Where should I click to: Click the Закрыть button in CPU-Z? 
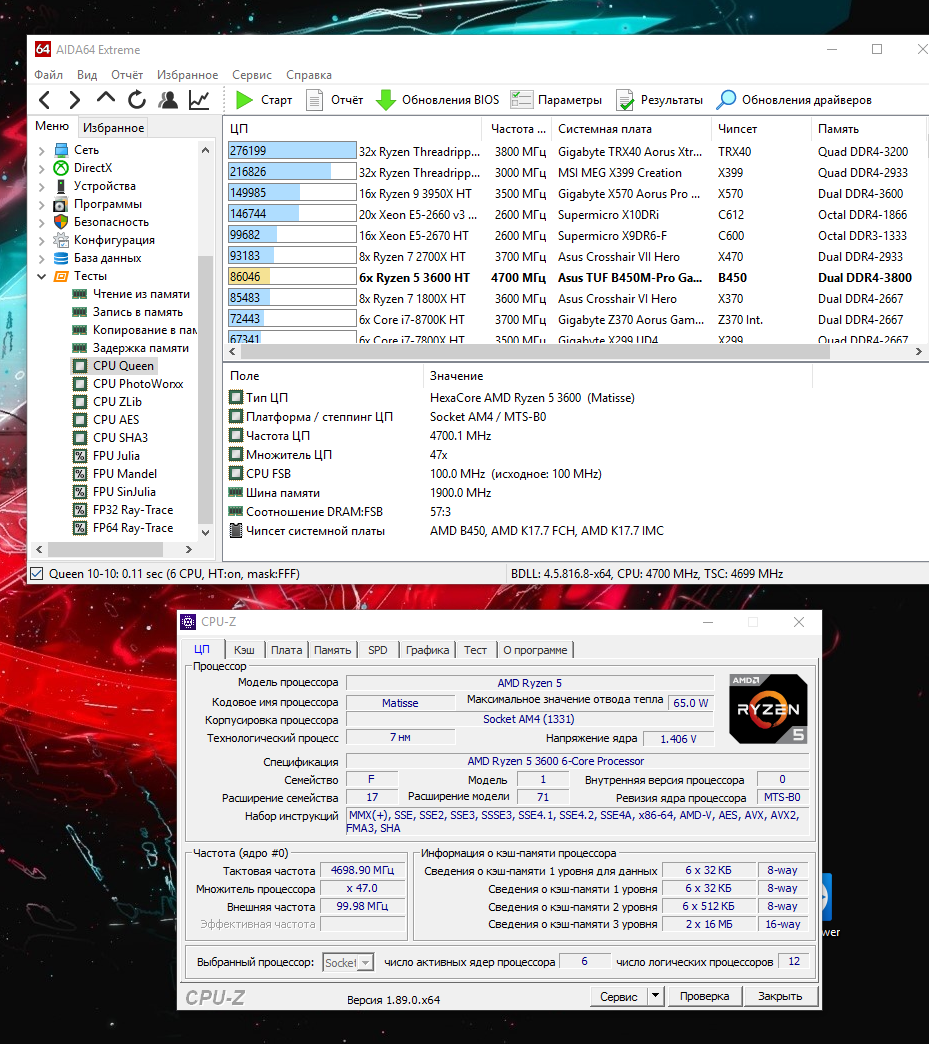click(780, 996)
